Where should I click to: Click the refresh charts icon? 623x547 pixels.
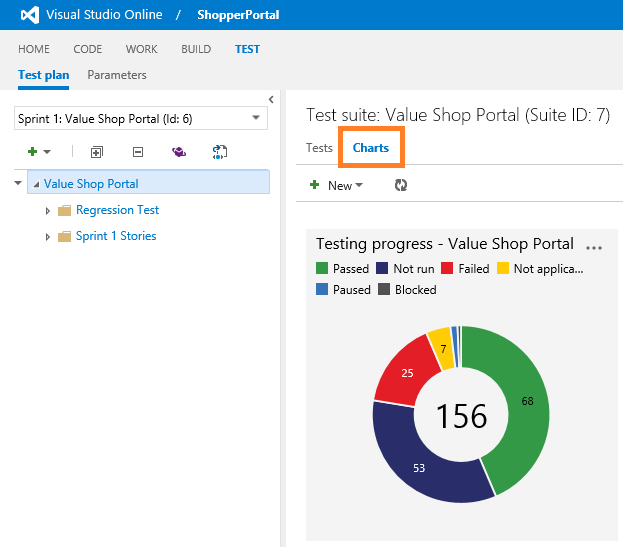tap(401, 185)
